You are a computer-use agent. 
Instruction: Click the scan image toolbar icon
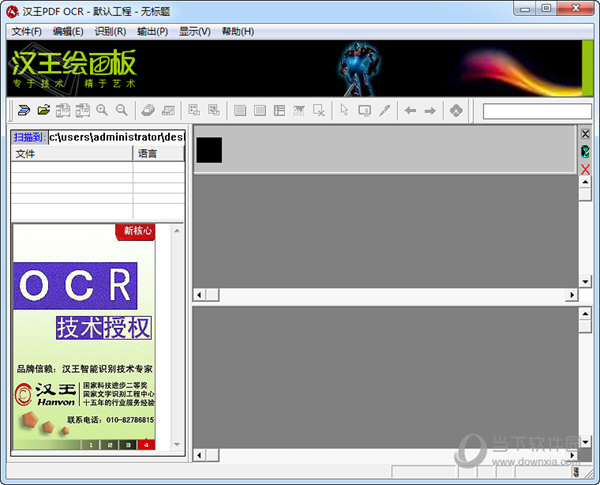24,111
